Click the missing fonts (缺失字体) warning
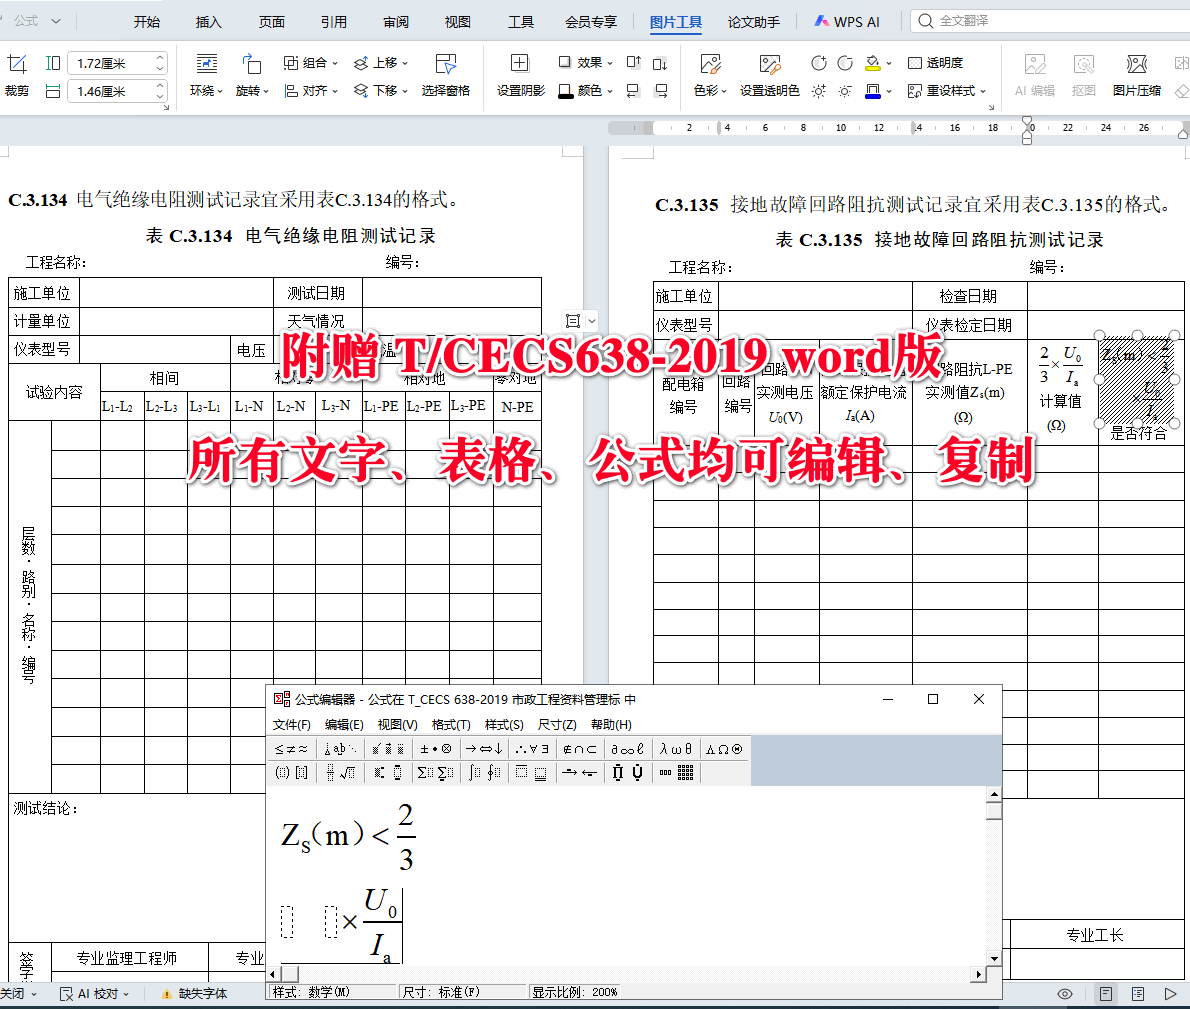 pyautogui.click(x=194, y=994)
